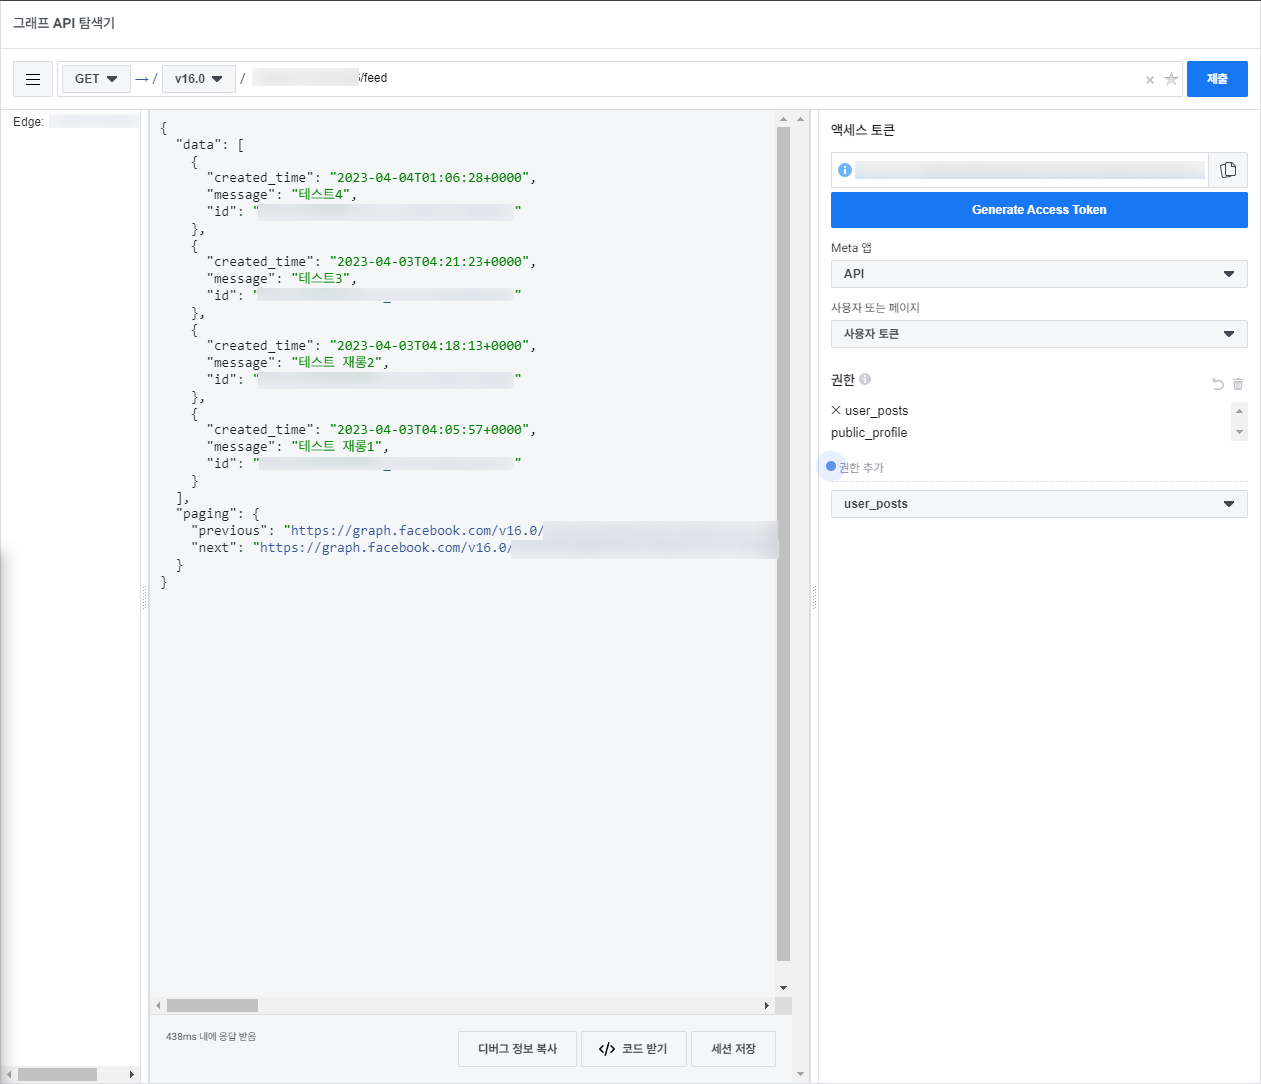Click the undo permissions icon
Screen dimensions: 1261x1084
(1218, 384)
